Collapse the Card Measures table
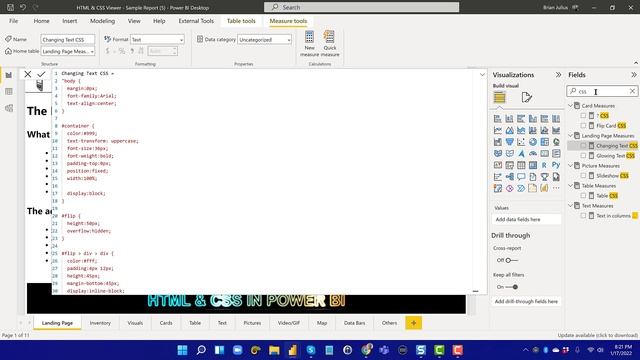Screen dimensions: 640x360 coord(571,105)
